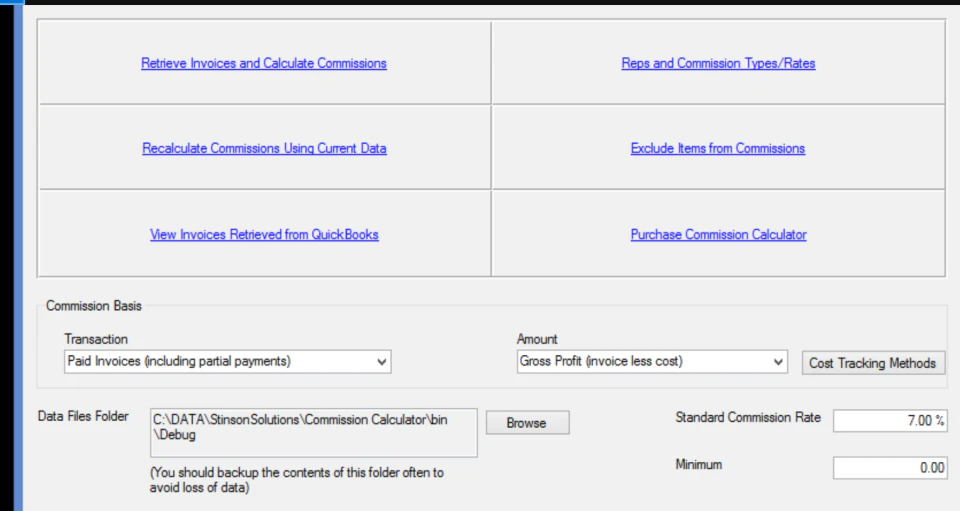Click the Commission Basis group label

pyautogui.click(x=94, y=306)
